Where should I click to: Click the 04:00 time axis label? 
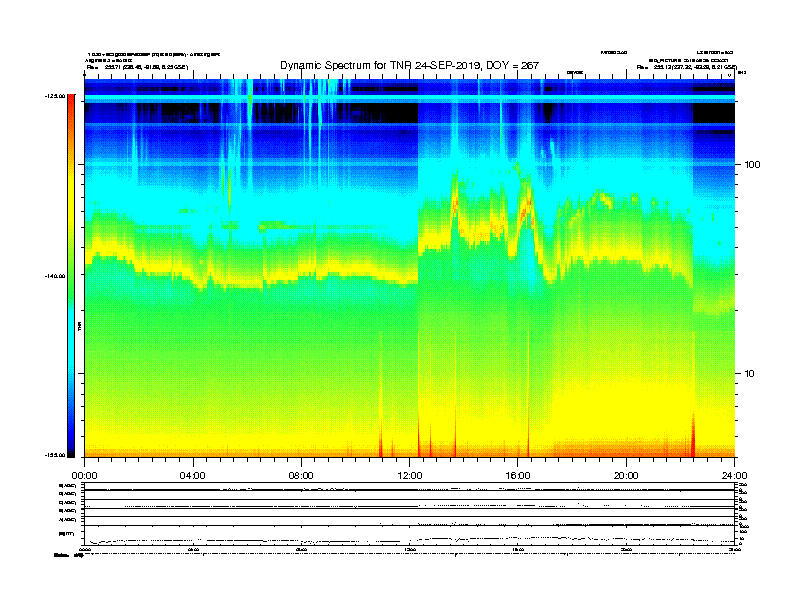[x=193, y=476]
